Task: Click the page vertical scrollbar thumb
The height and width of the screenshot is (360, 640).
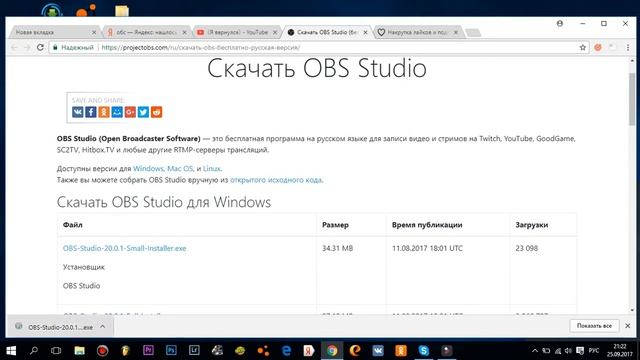Action: pyautogui.click(x=632, y=99)
